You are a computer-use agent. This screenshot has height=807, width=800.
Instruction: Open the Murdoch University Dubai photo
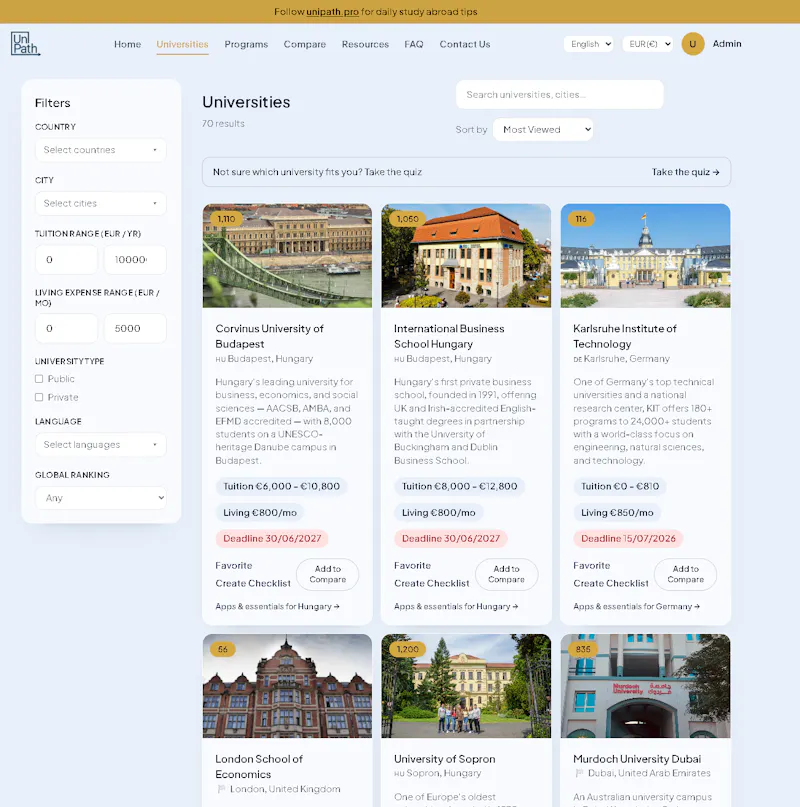click(645, 686)
